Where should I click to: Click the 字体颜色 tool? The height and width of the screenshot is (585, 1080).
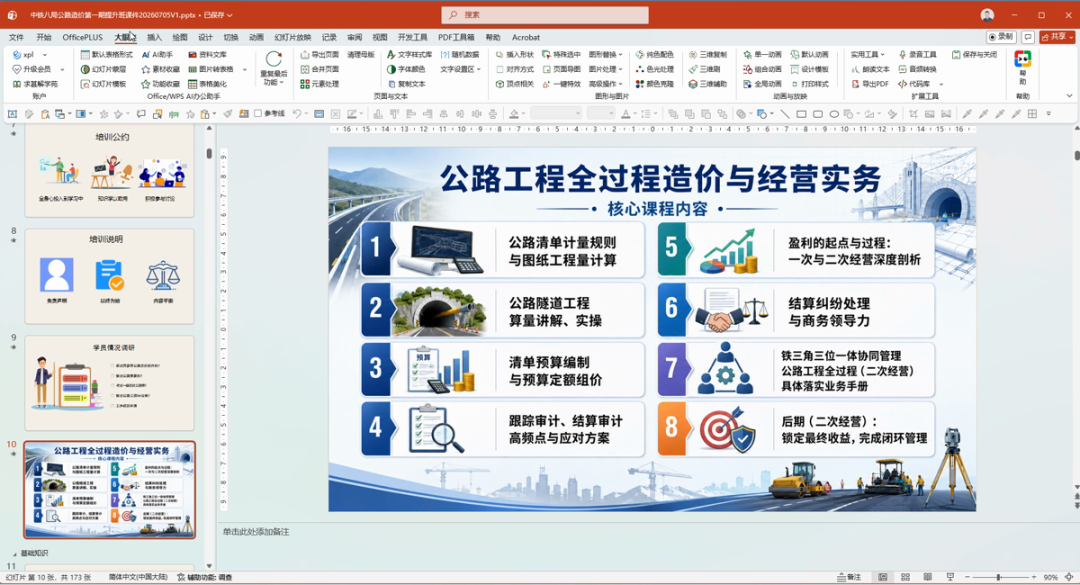click(x=406, y=70)
